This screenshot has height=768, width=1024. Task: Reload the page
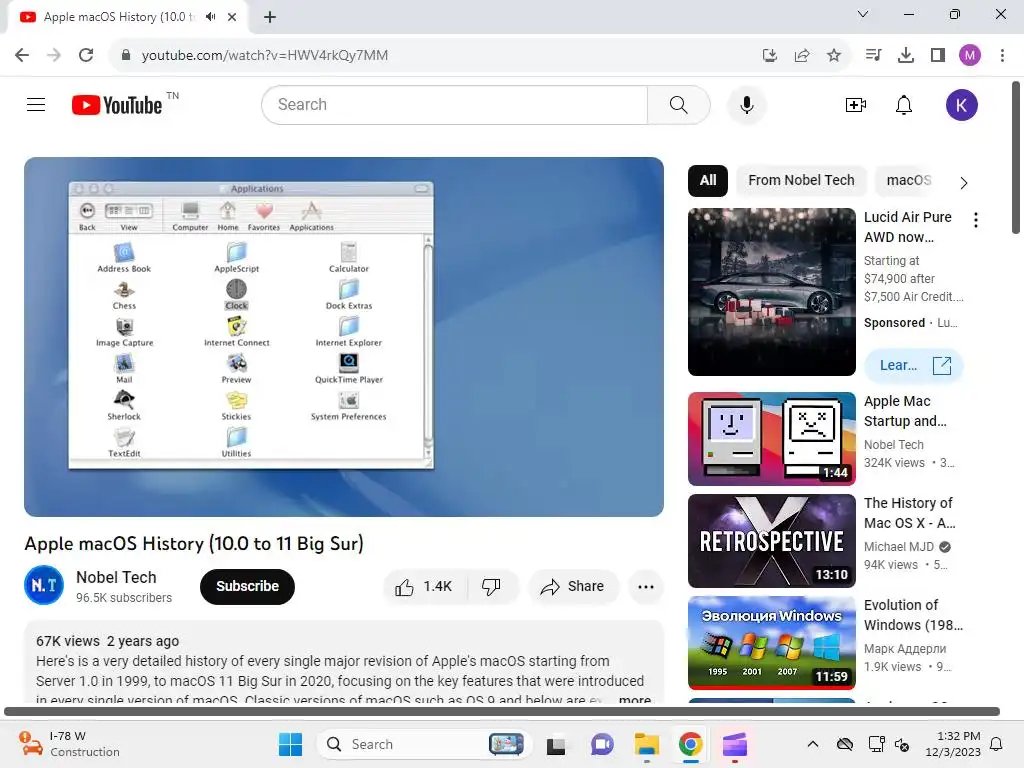click(x=86, y=55)
